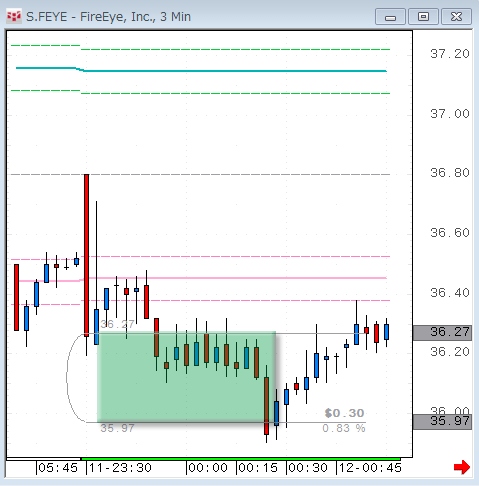The height and width of the screenshot is (486, 479).
Task: Click the 36.27 label above the green box
Action: coord(117,324)
